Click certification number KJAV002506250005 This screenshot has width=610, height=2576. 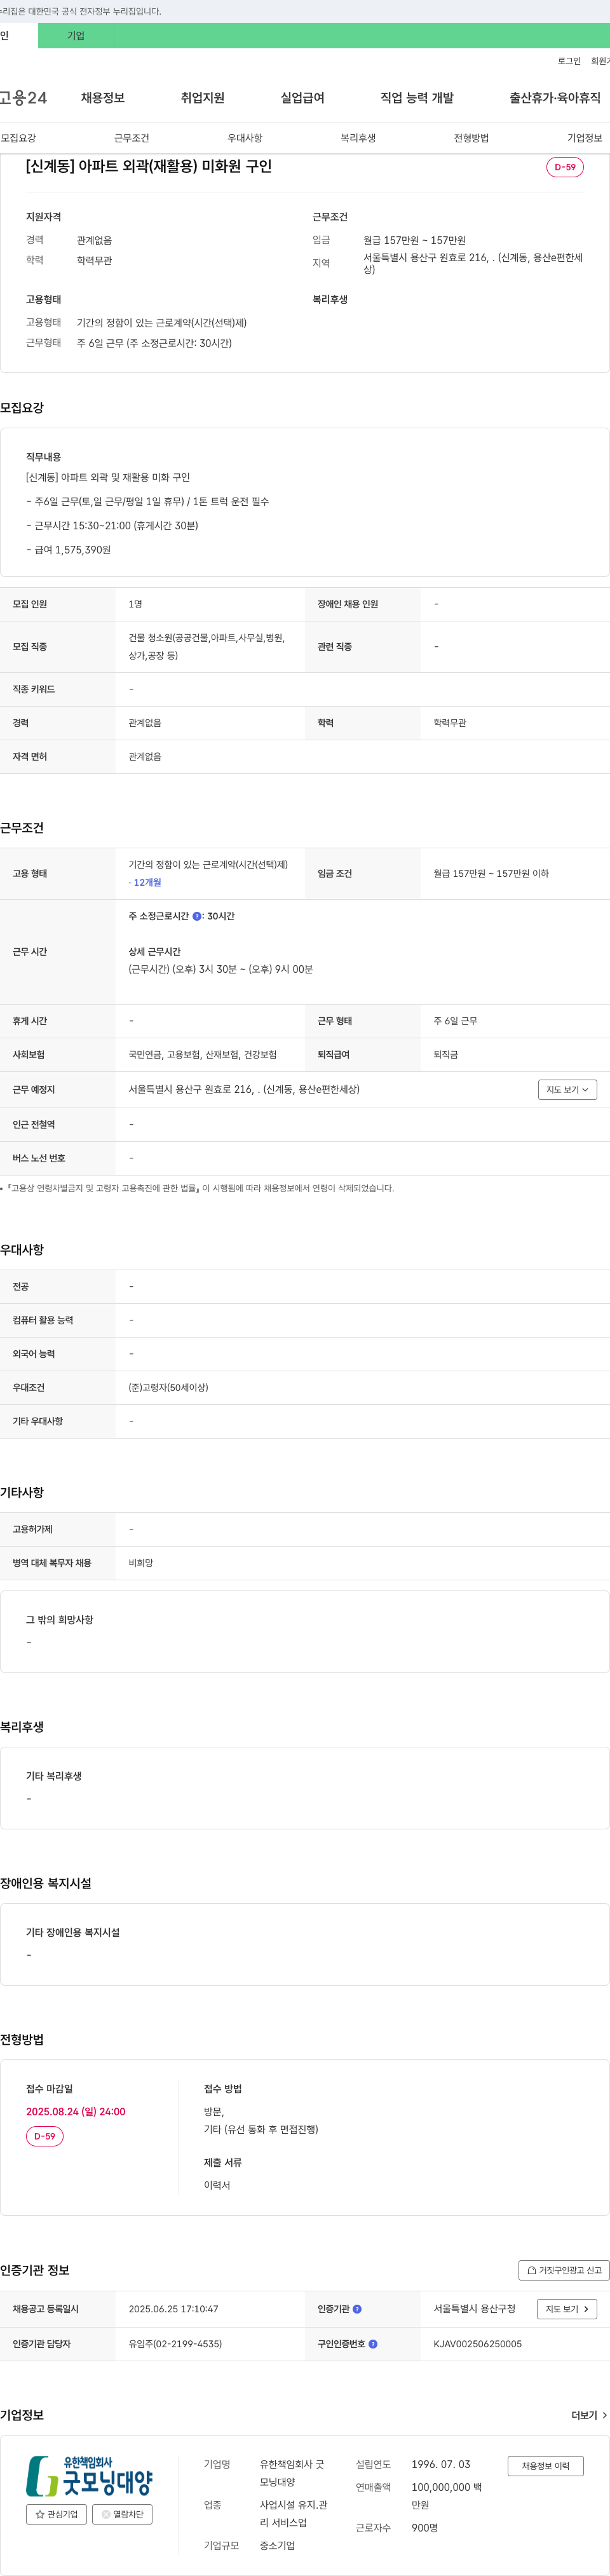pos(478,2344)
